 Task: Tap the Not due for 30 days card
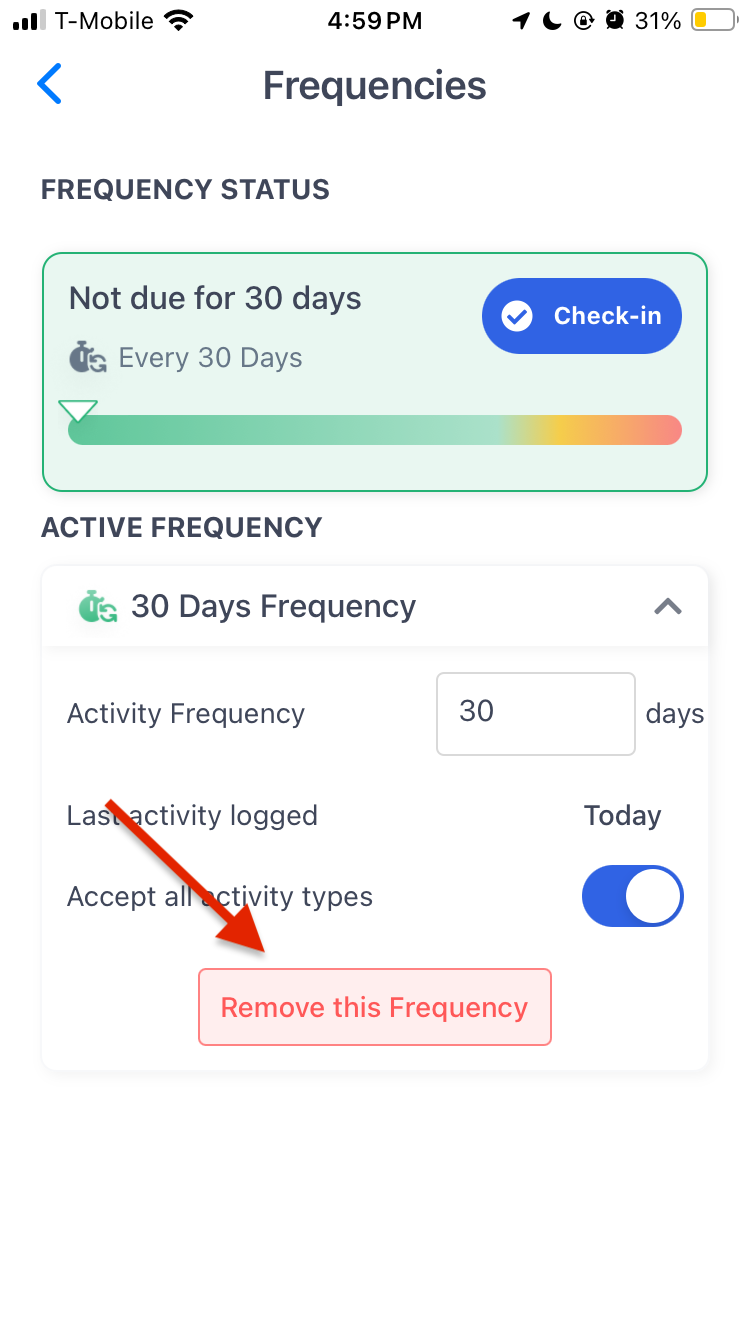point(375,372)
